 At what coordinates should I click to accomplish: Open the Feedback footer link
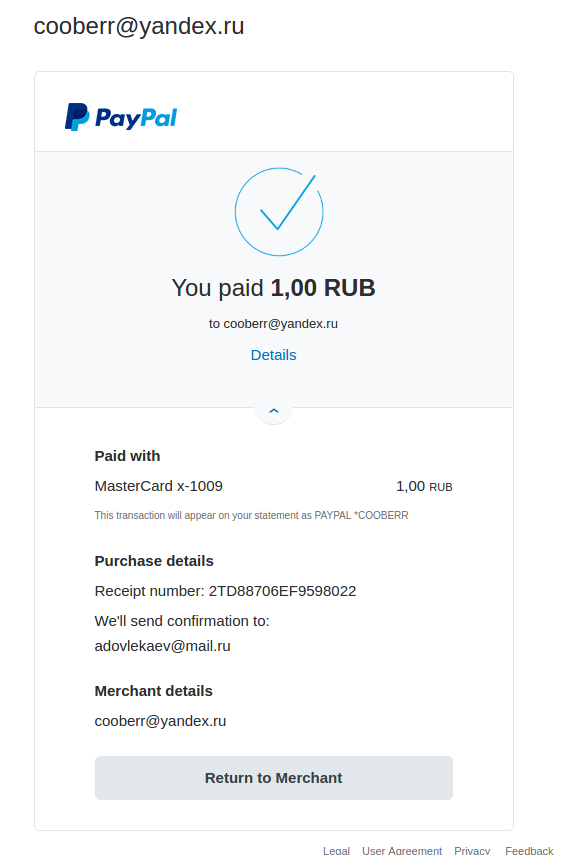(529, 850)
